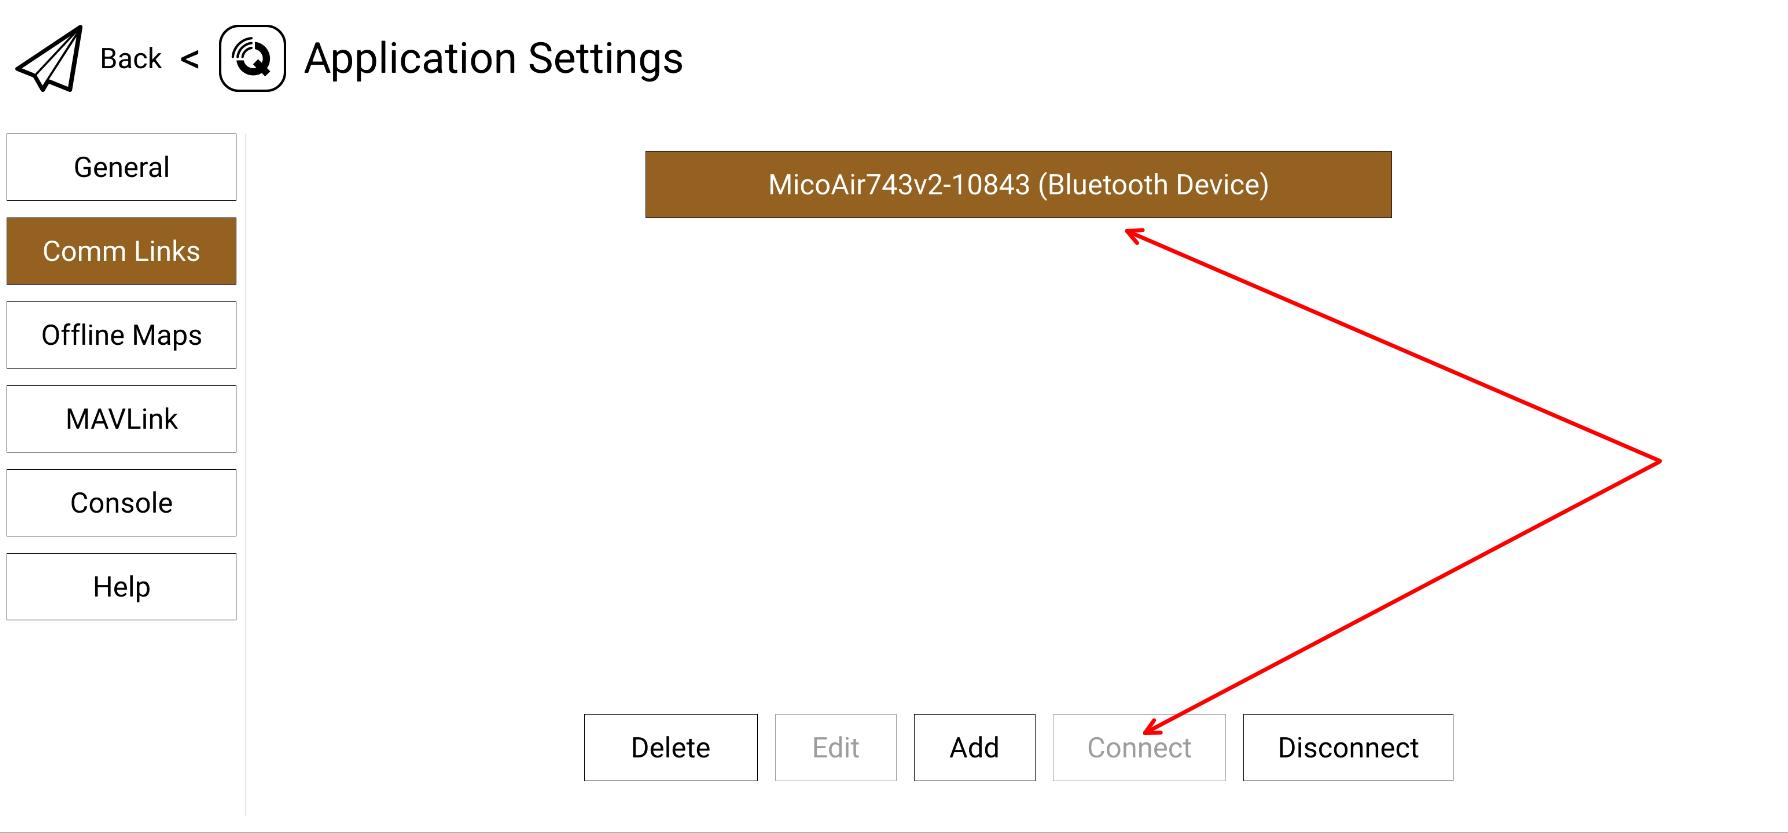1788x833 pixels.
Task: Click the greyed-out Connect button
Action: coord(1138,747)
